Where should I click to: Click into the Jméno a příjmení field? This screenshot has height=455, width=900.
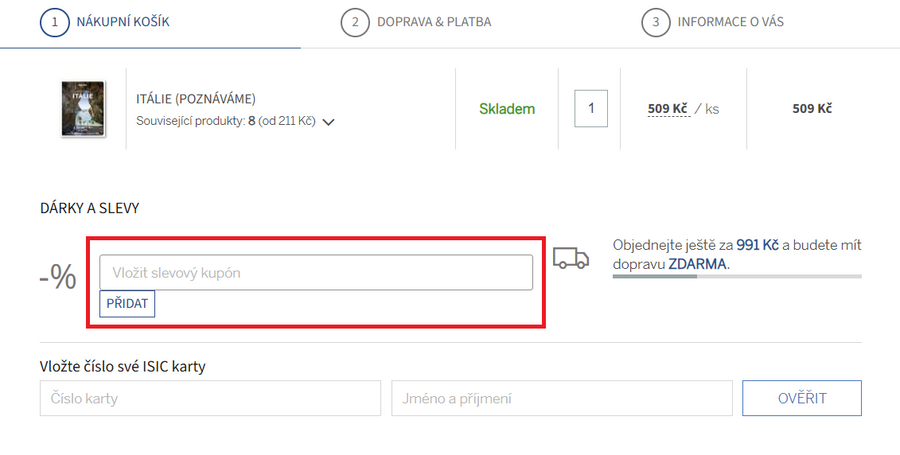point(562,398)
